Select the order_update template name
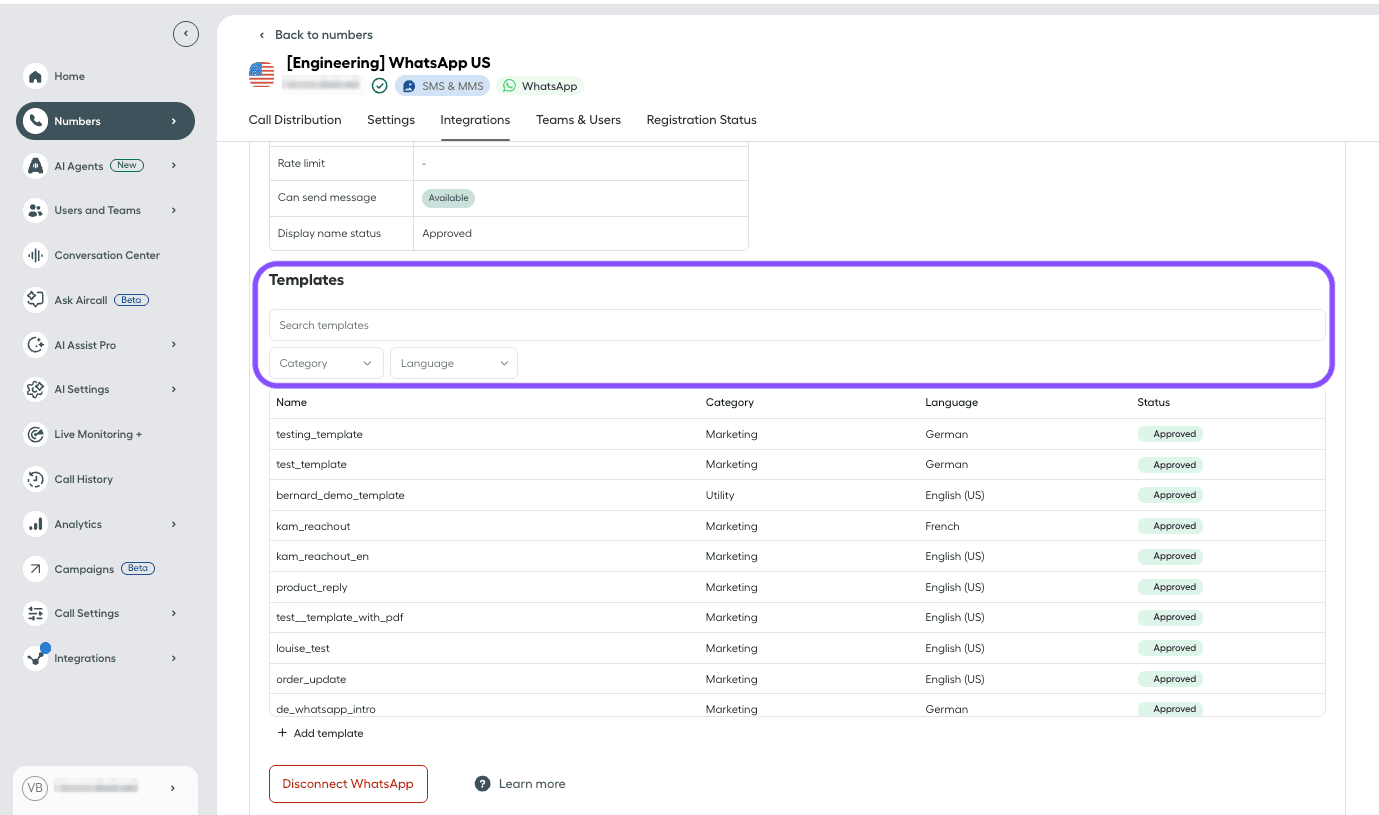This screenshot has height=815, width=1379. click(311, 679)
